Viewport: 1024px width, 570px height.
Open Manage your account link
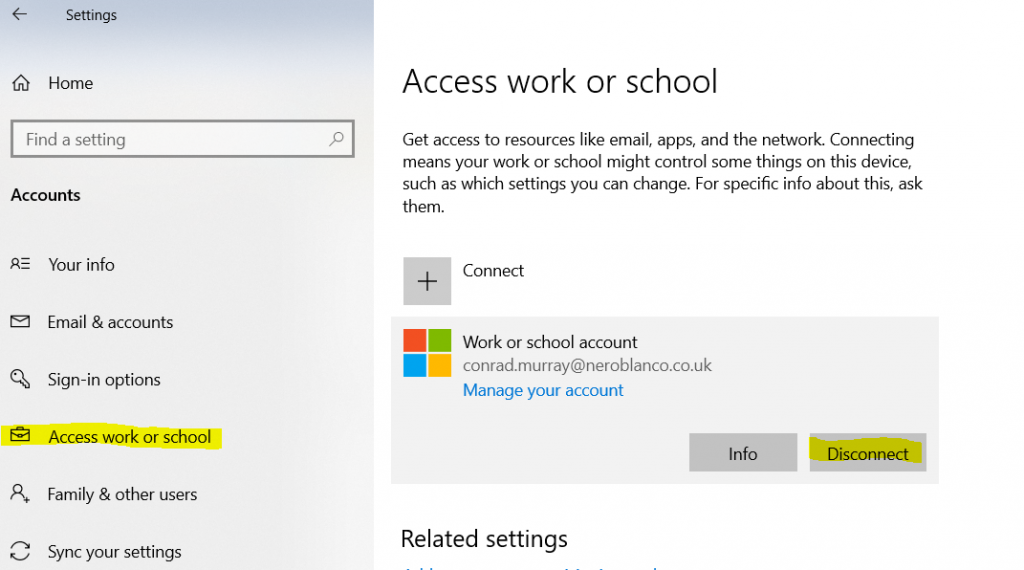point(543,390)
